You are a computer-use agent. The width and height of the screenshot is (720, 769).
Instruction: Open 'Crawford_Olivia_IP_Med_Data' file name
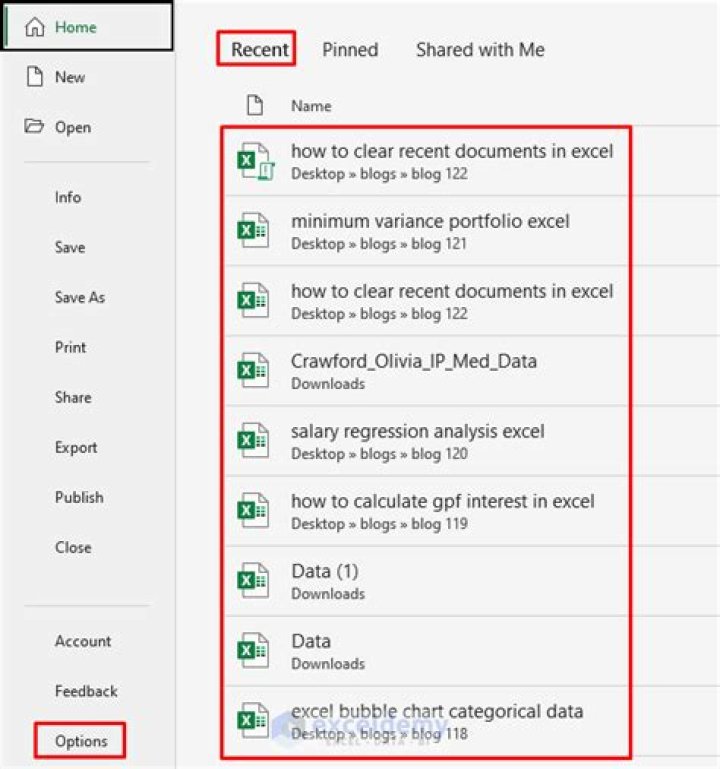click(x=413, y=361)
